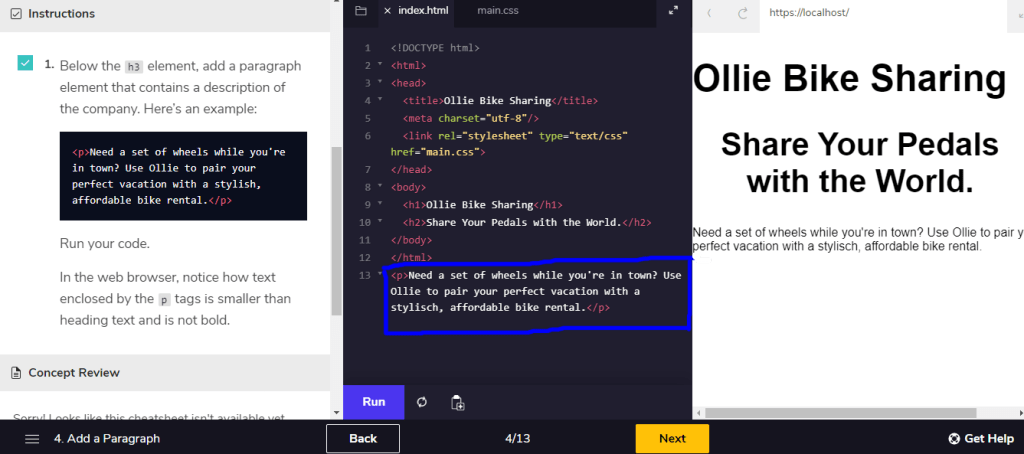Image resolution: width=1024 pixels, height=454 pixels.
Task: Close the index.html tab
Action: tap(387, 11)
